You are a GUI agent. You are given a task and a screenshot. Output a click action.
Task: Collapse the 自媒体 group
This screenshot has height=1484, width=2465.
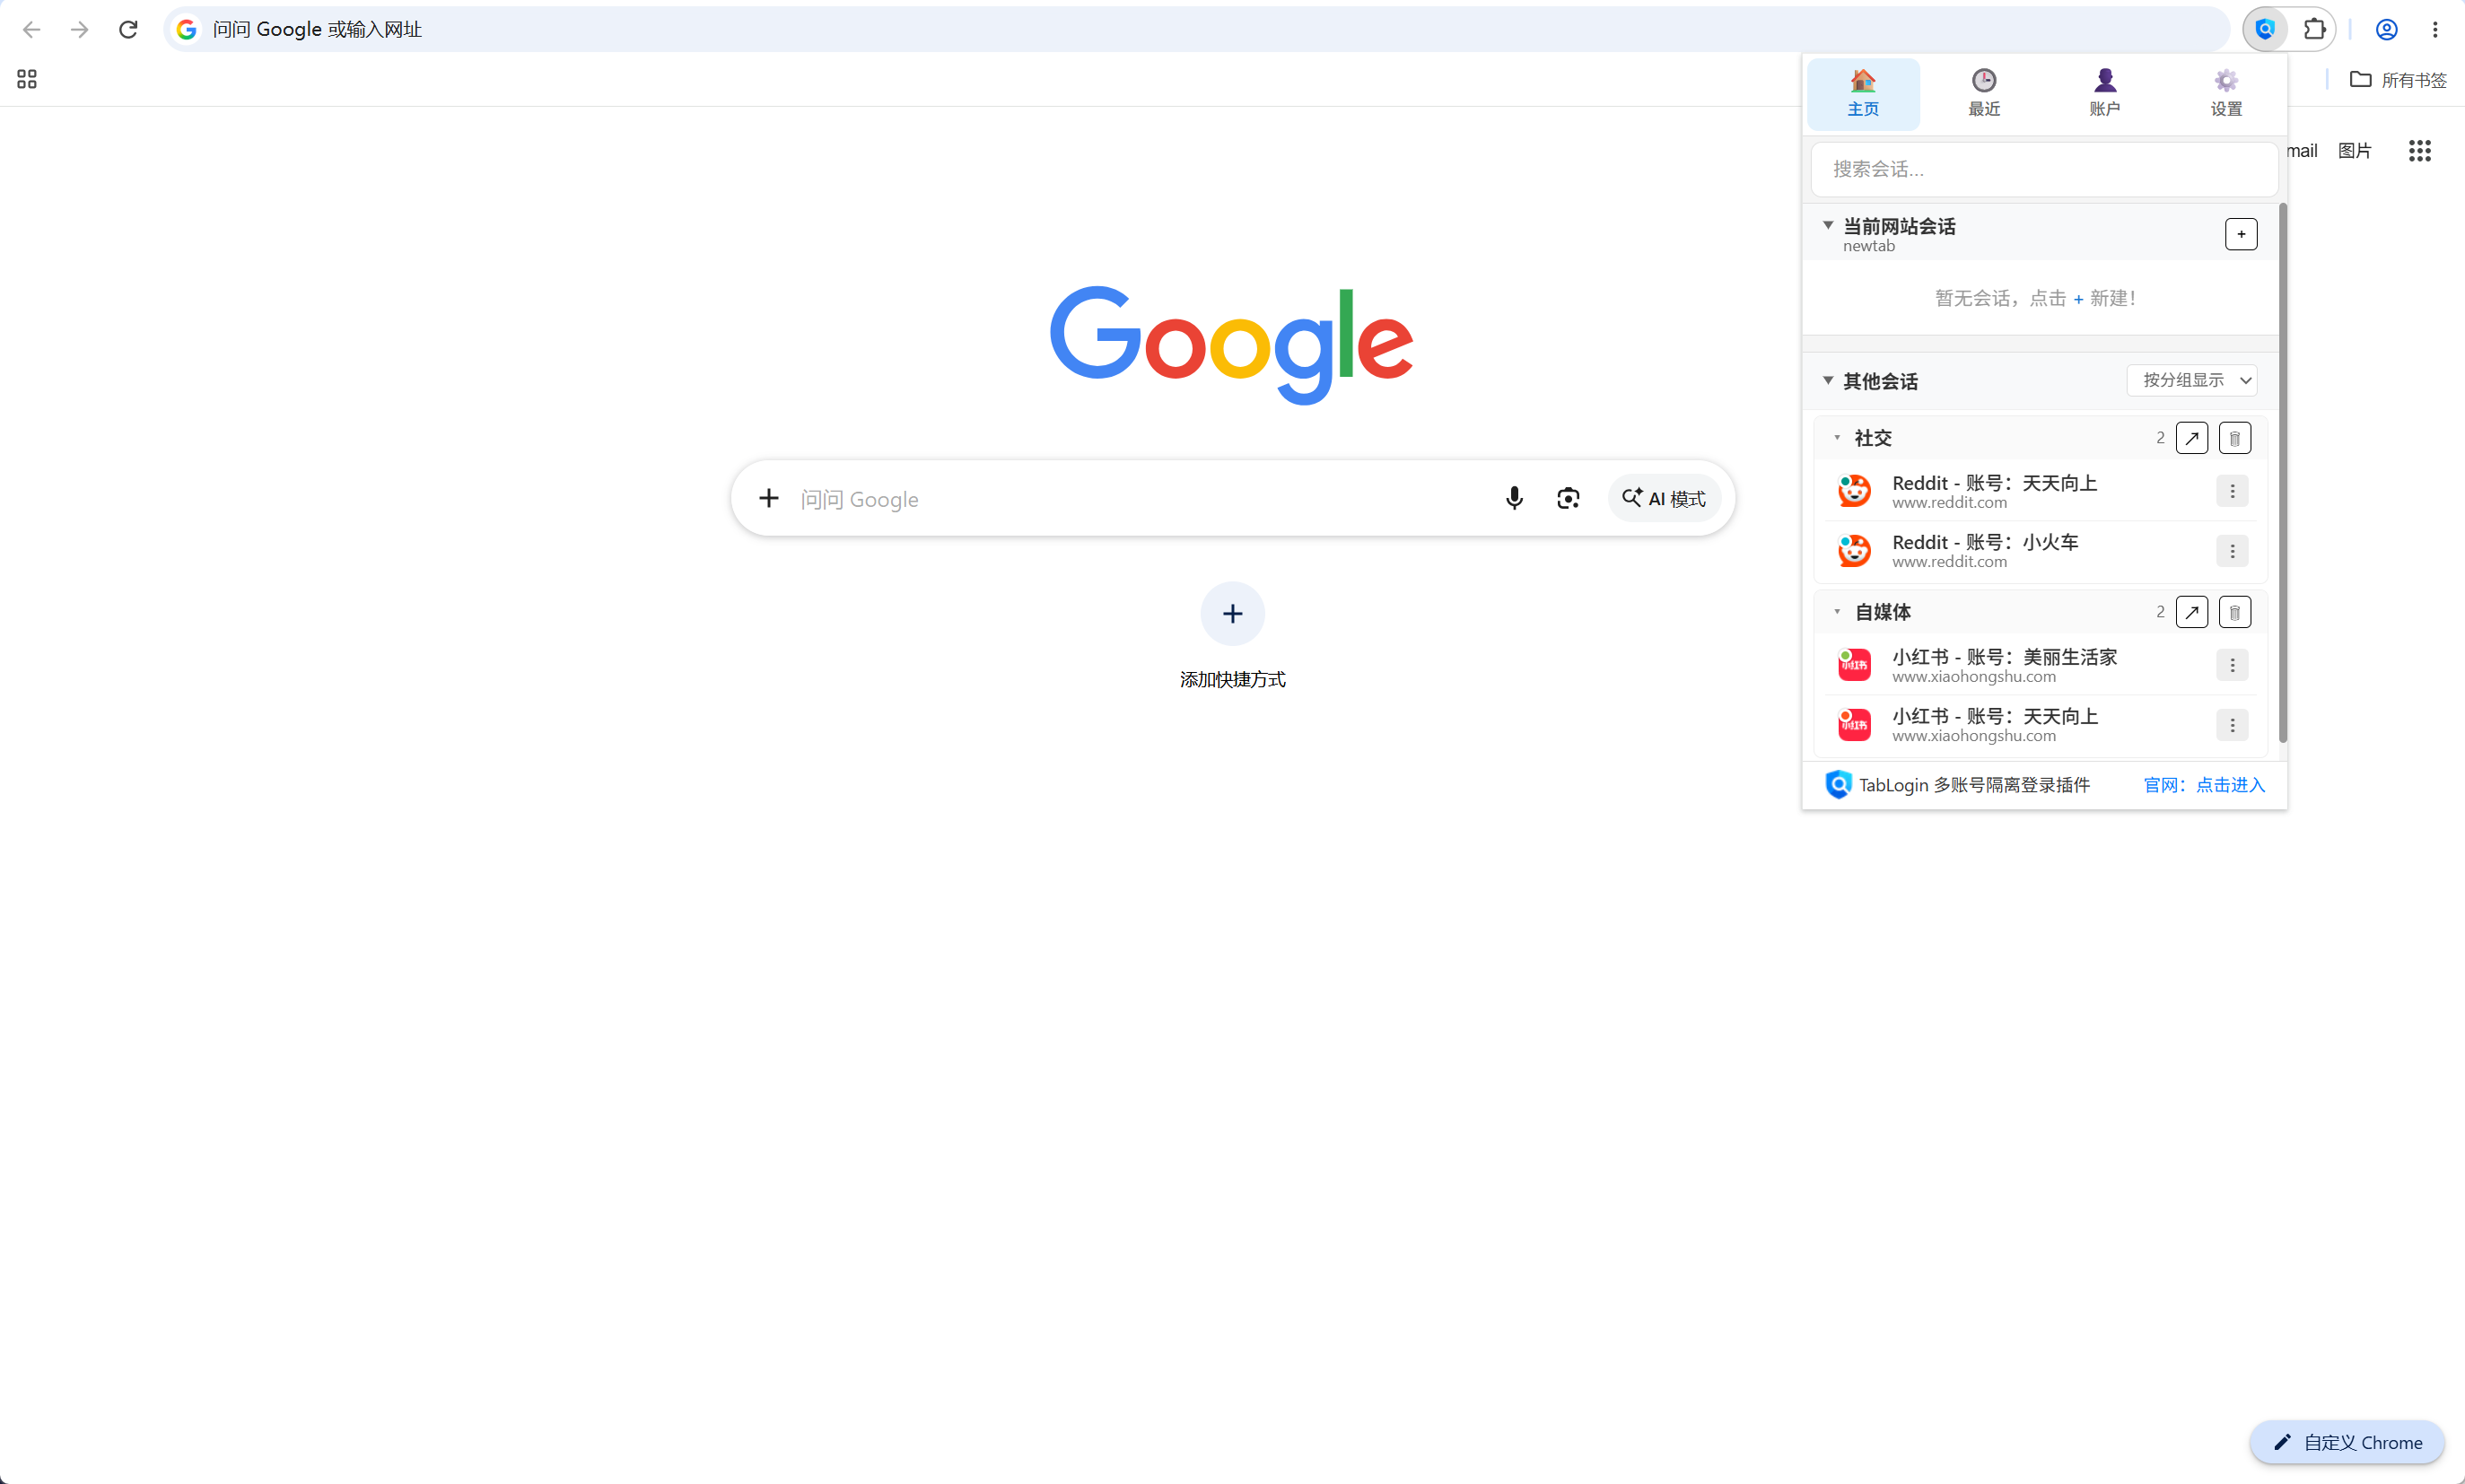(x=1837, y=612)
